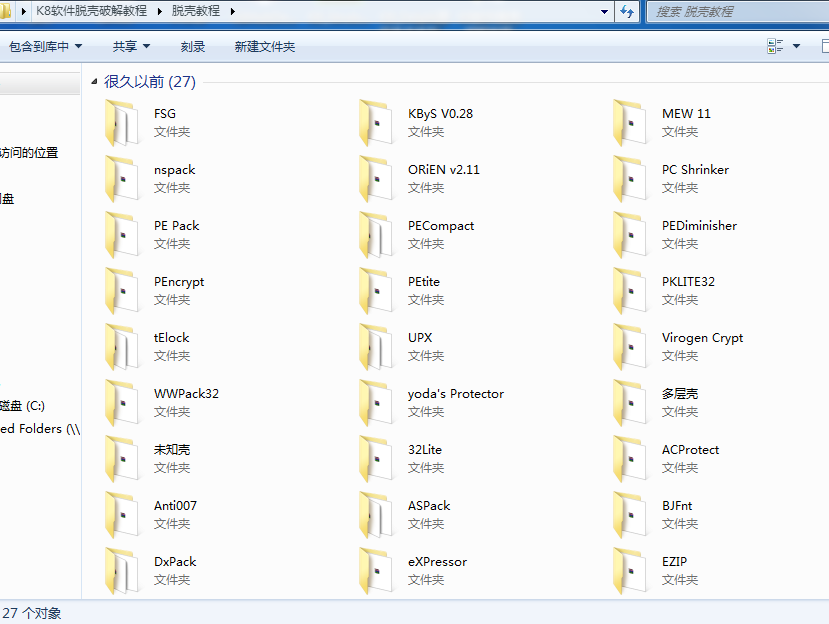829x624 pixels.
Task: Open the 包含到库中 dropdown menu
Action: 45,47
